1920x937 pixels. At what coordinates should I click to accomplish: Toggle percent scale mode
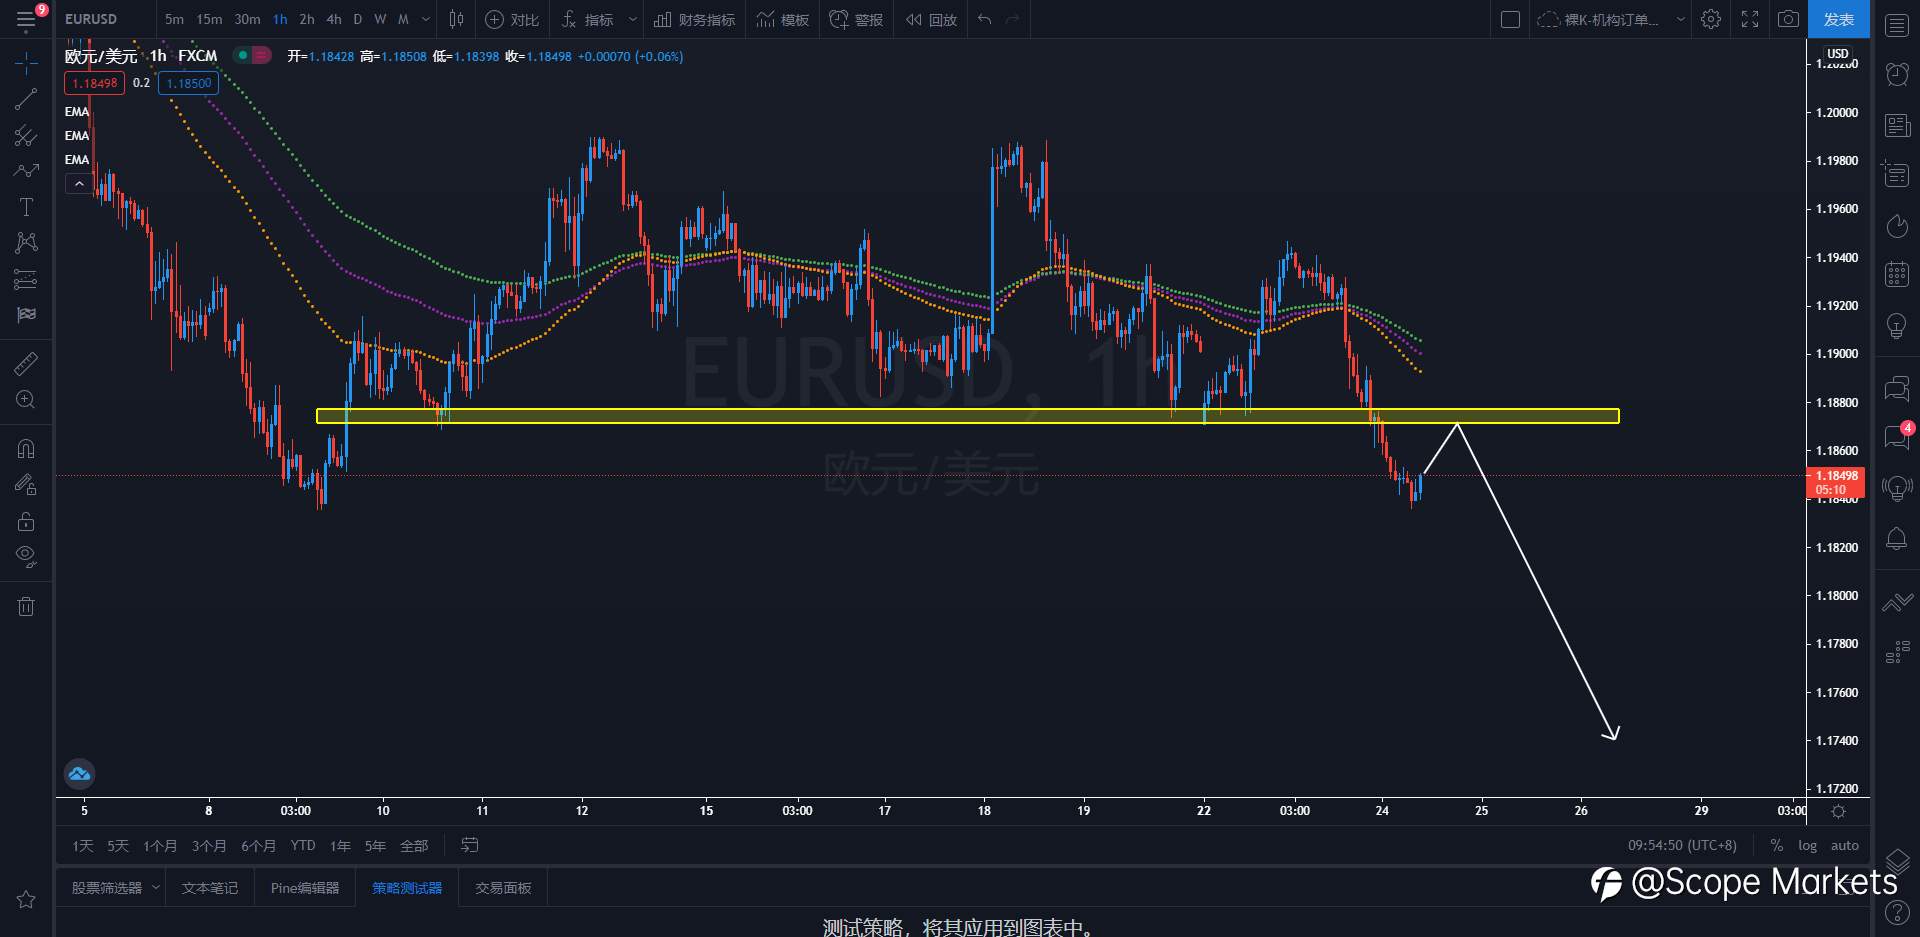[x=1776, y=846]
